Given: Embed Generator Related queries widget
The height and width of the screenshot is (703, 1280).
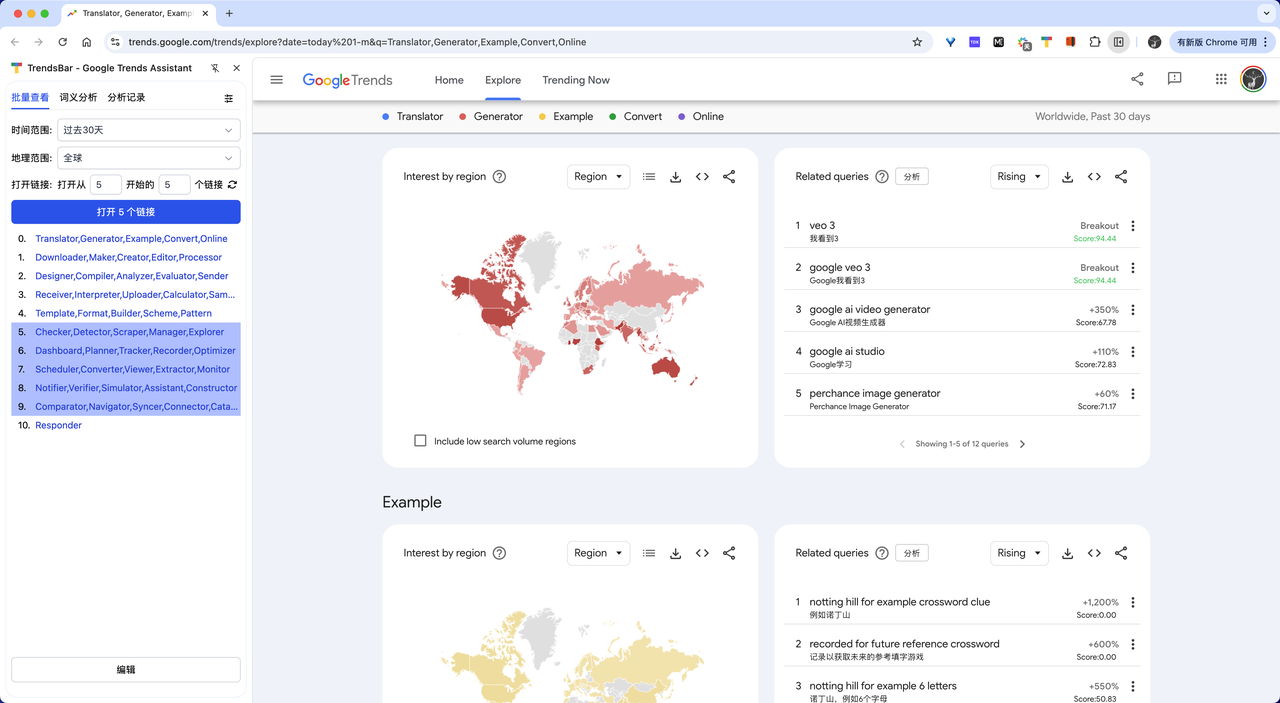Looking at the screenshot, I should [x=1094, y=177].
